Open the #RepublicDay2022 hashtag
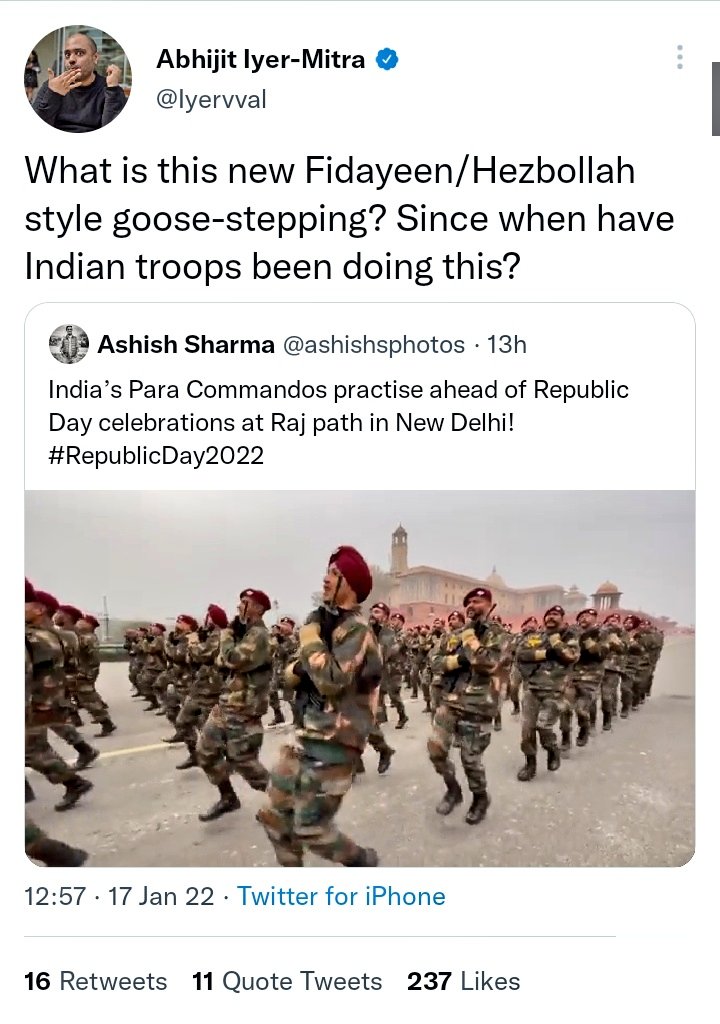 click(156, 455)
